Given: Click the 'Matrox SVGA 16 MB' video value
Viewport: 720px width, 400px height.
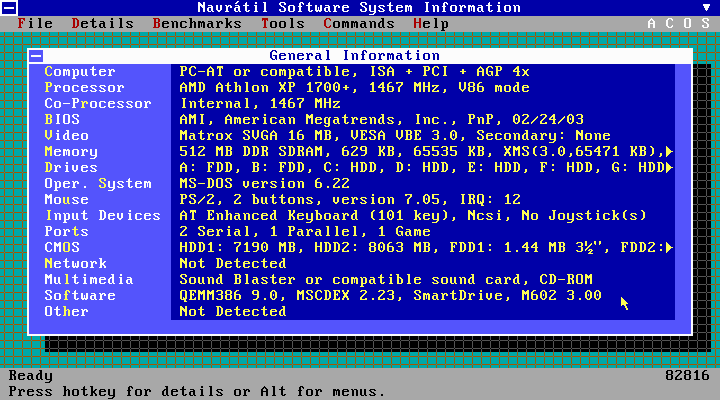Looking at the screenshot, I should [395, 135].
